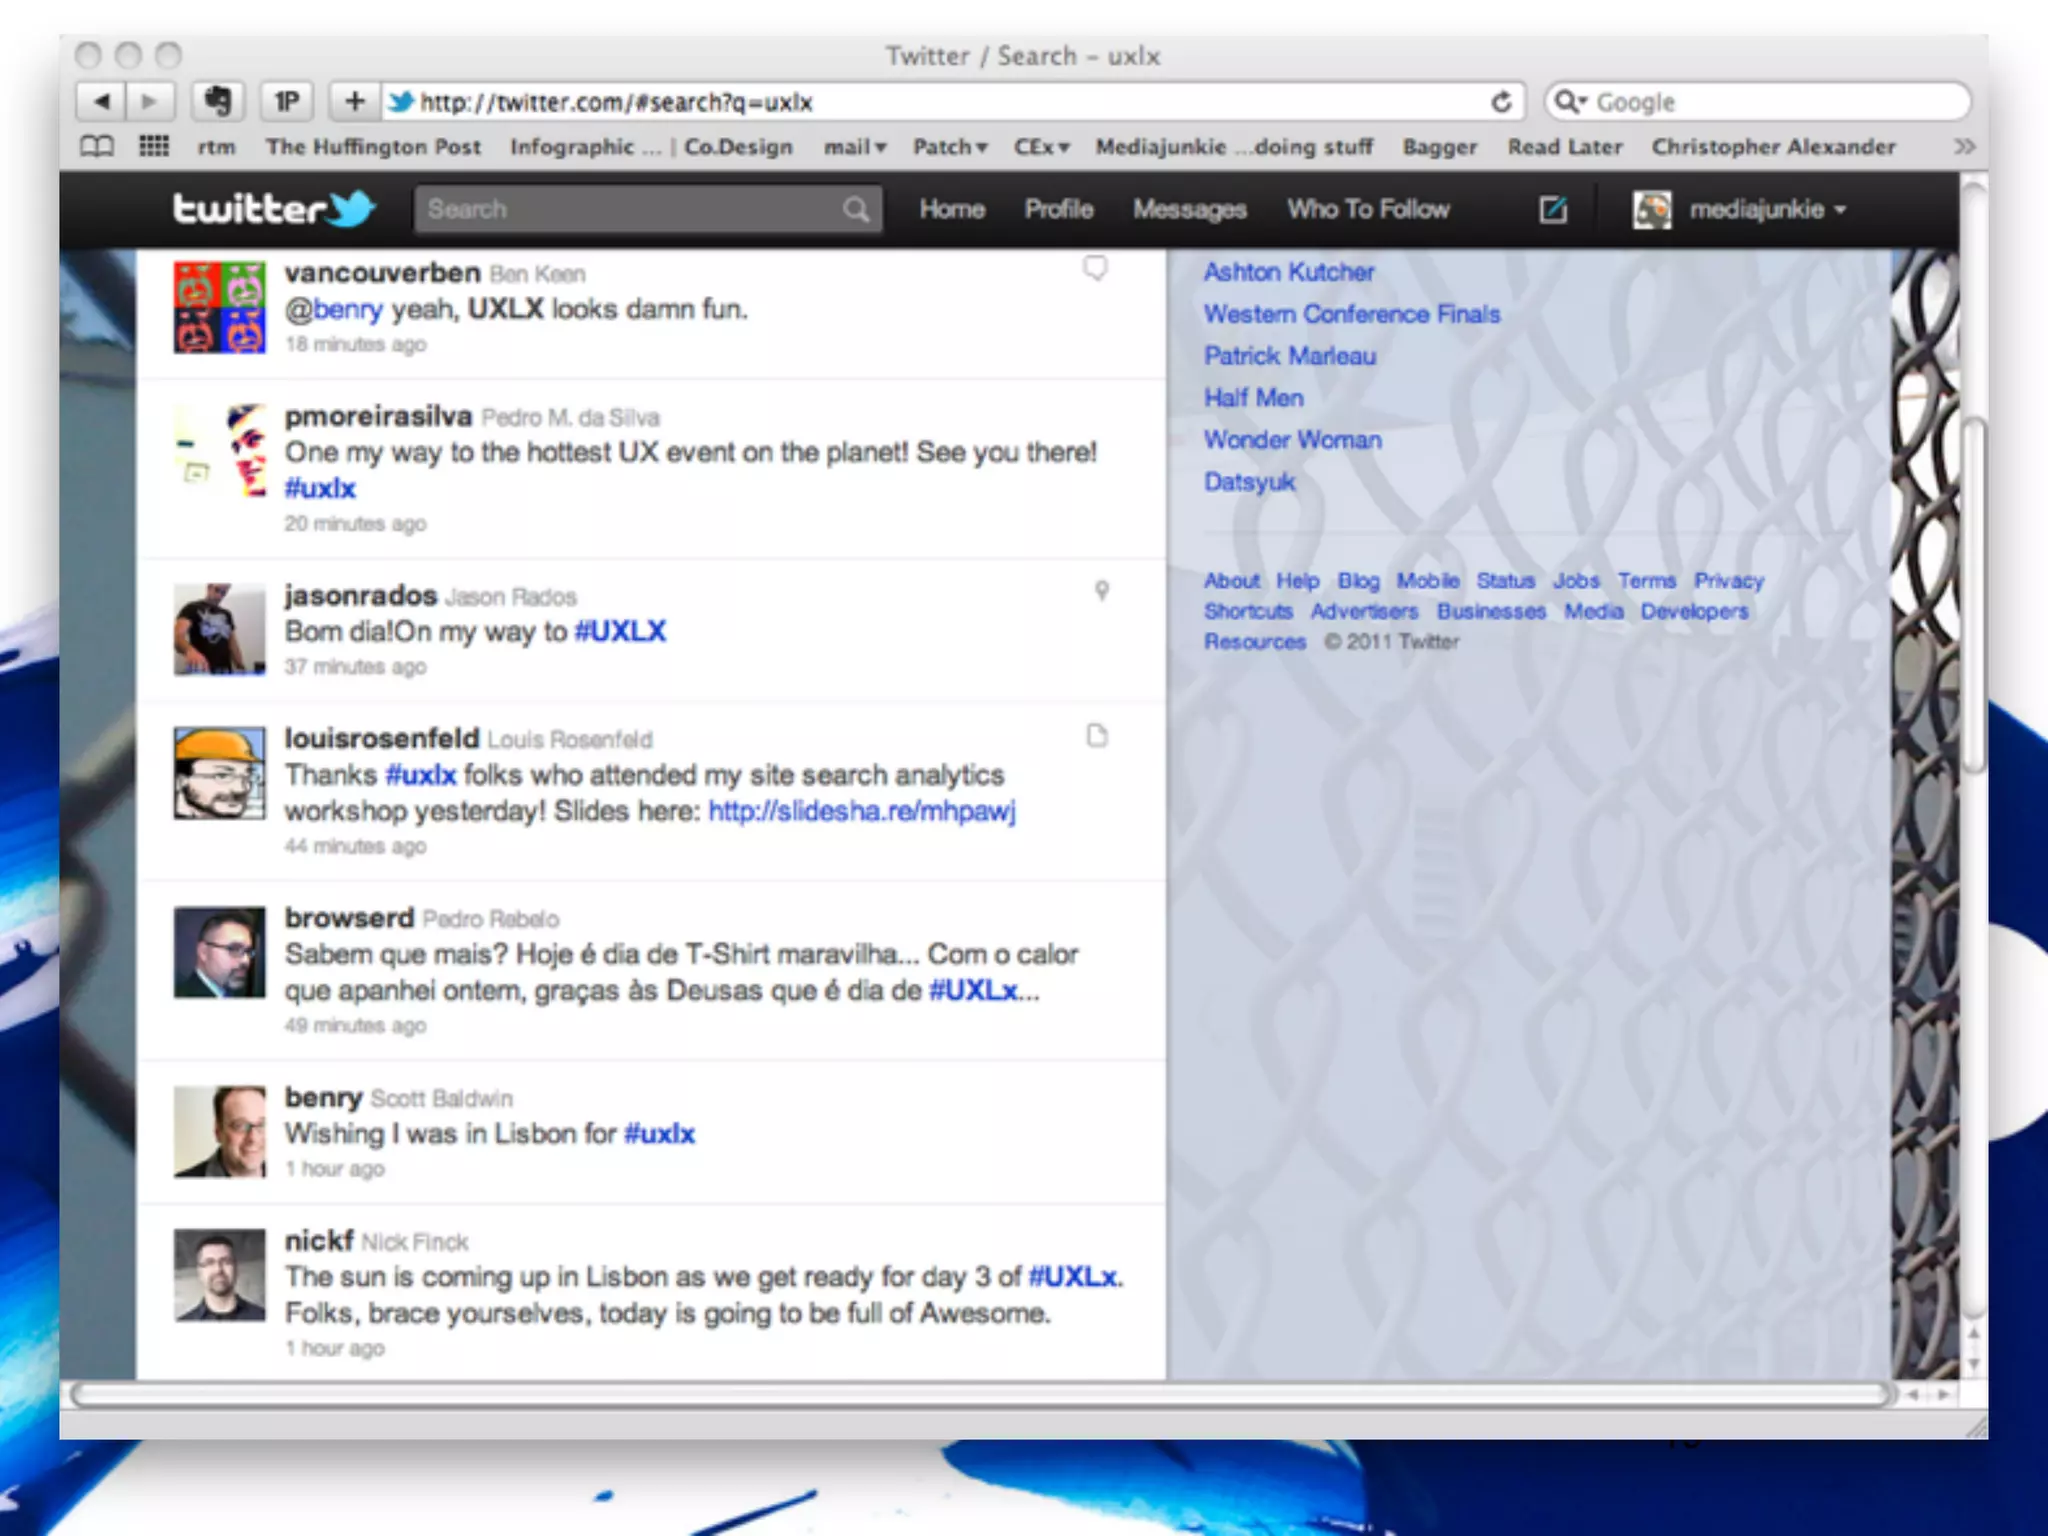
Task: Click the location pin on jasonrados tweet
Action: 1101,591
